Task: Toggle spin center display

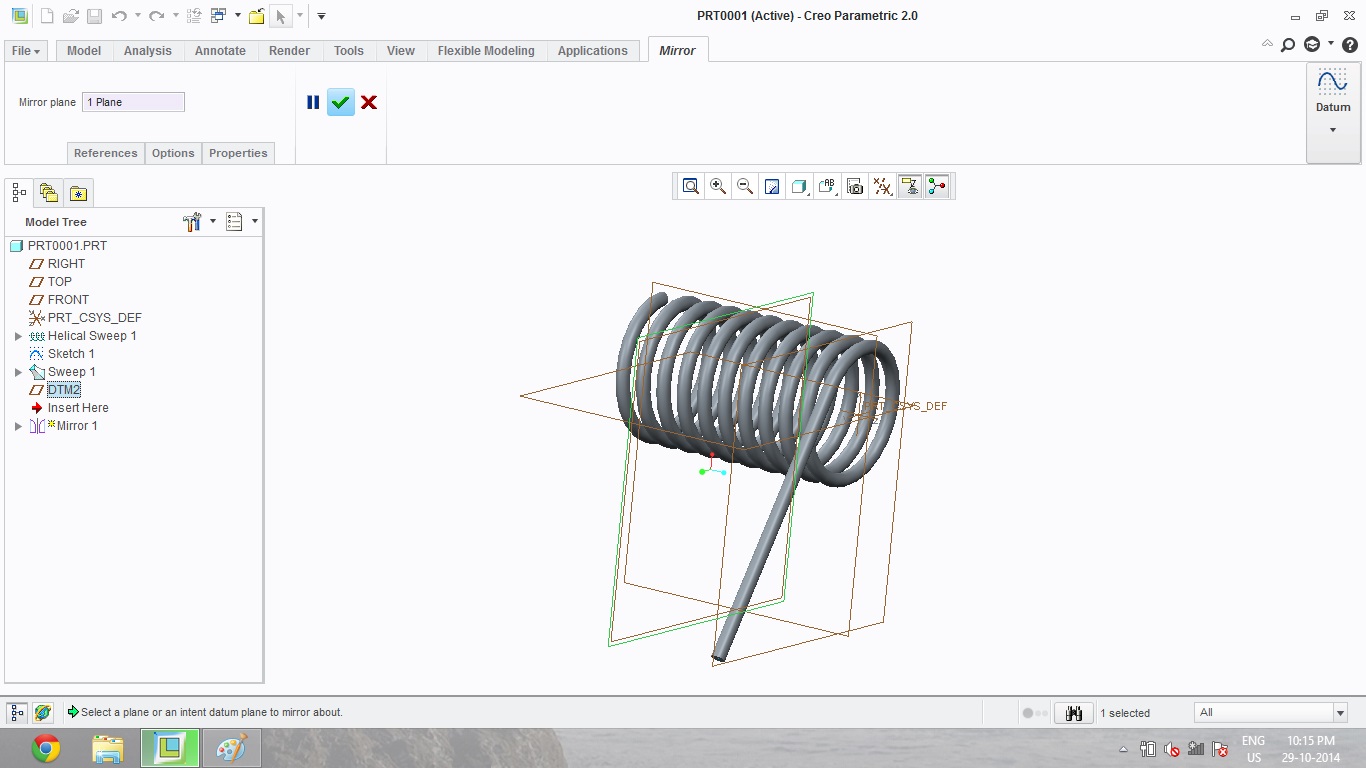Action: tap(937, 186)
